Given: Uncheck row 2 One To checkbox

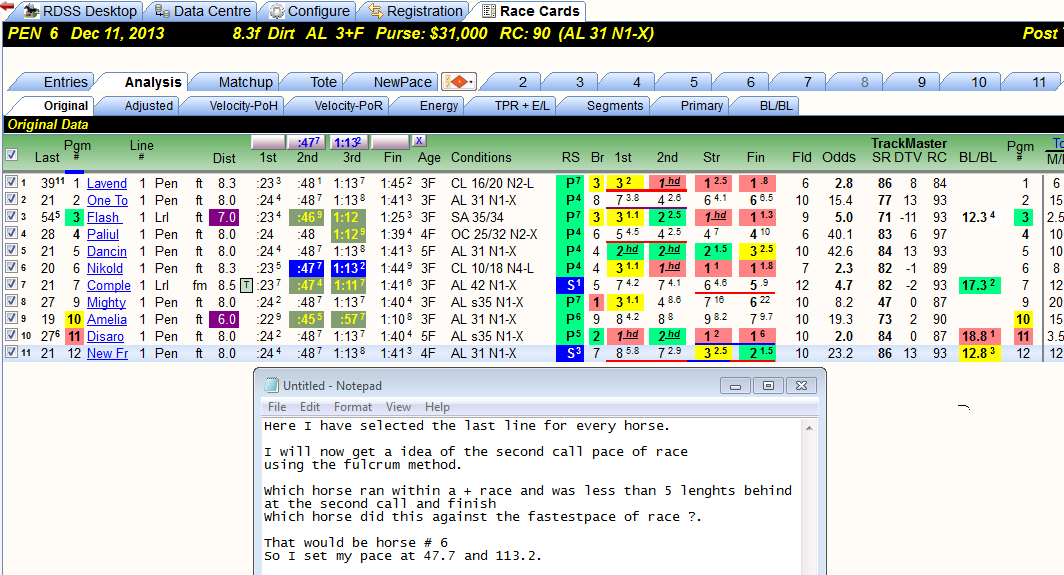Looking at the screenshot, I should [x=12, y=199].
